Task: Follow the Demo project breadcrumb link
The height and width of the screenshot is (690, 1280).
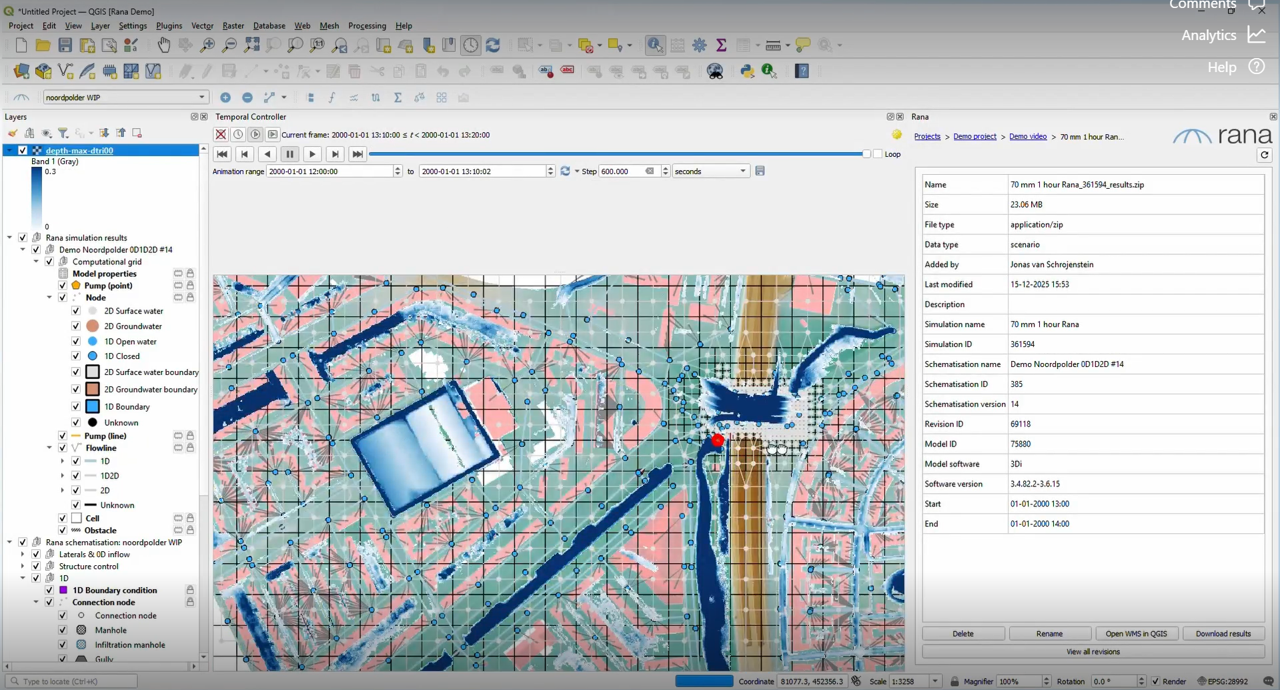Action: click(974, 136)
